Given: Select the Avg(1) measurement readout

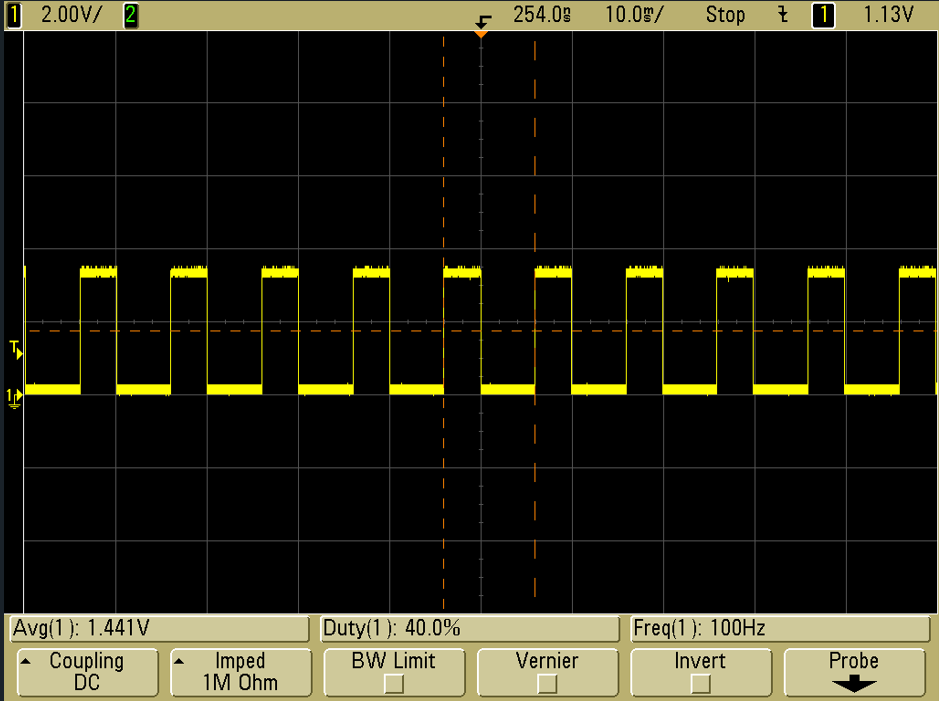Looking at the screenshot, I should [x=158, y=629].
